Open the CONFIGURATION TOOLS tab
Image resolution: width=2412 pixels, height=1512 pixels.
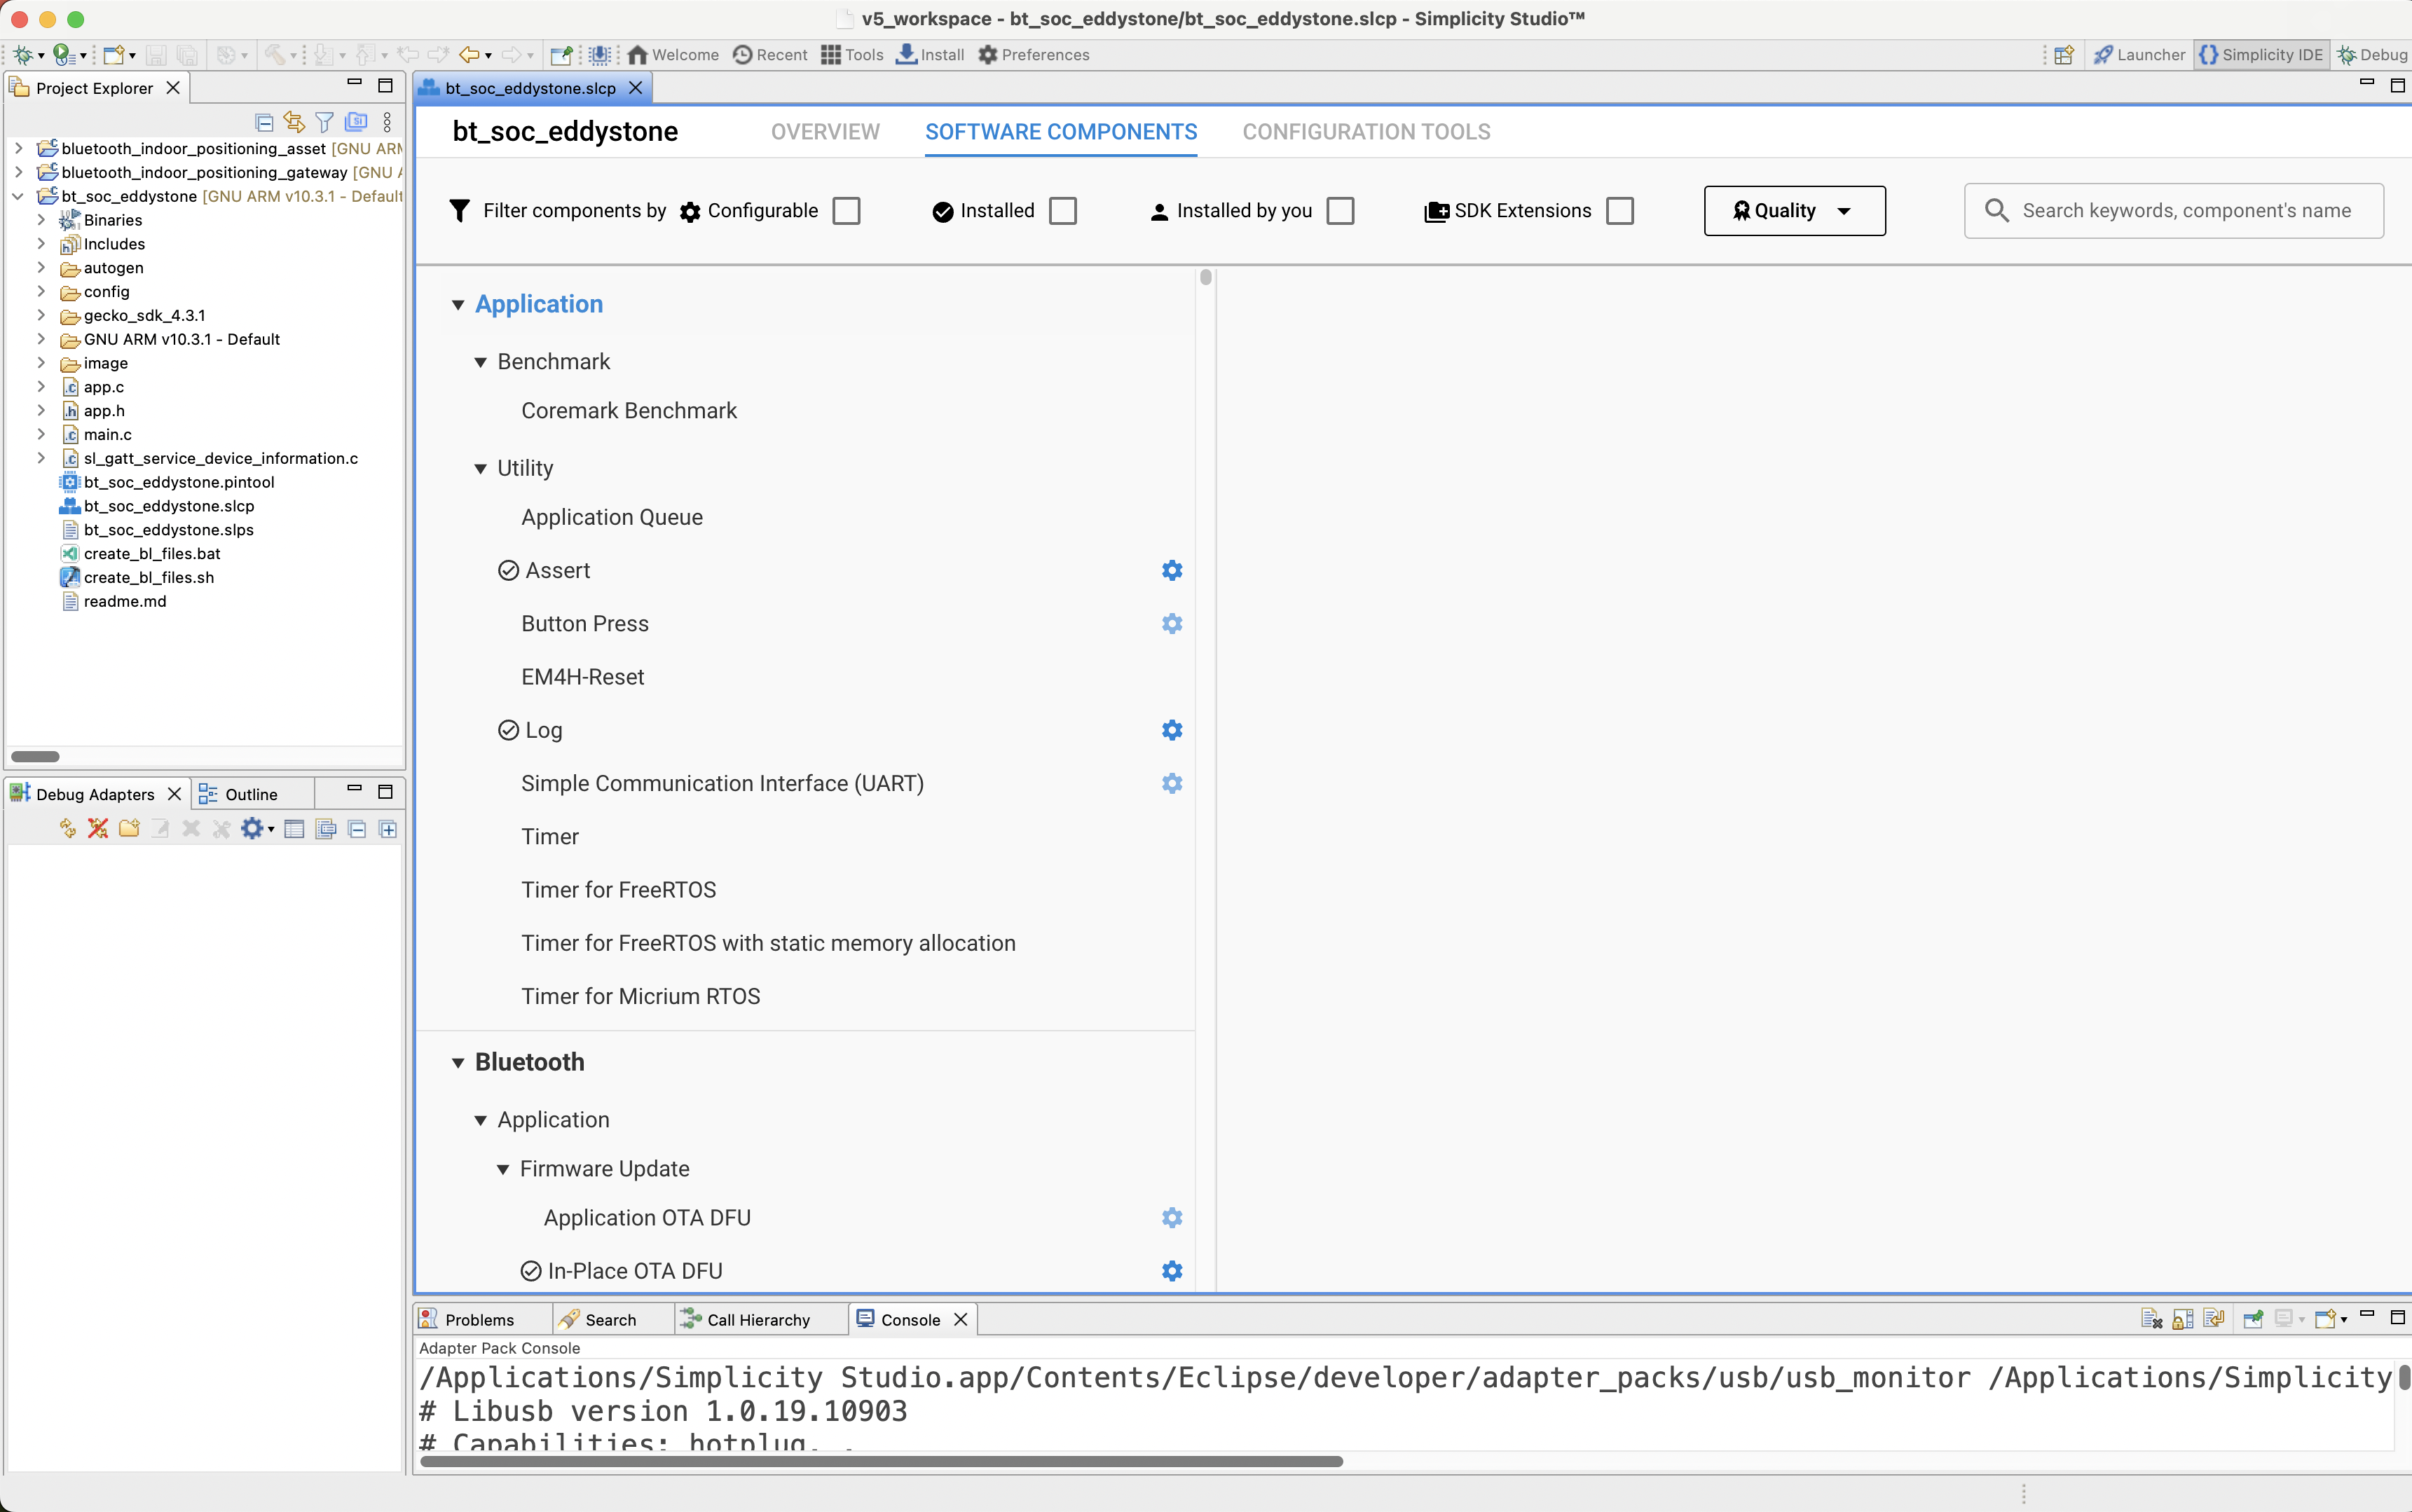click(x=1365, y=132)
